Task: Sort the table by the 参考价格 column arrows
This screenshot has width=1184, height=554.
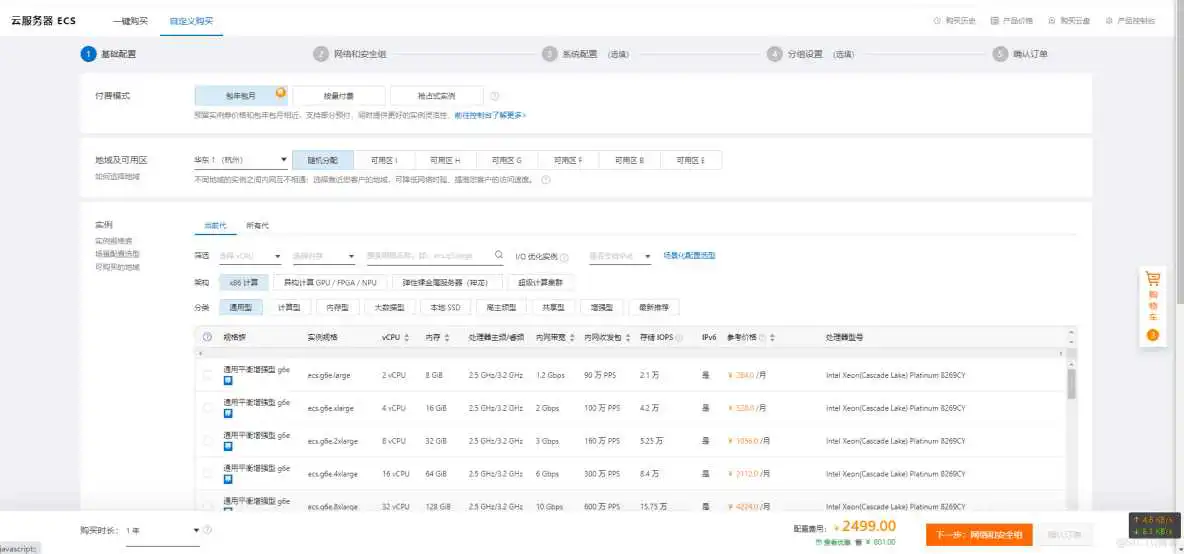Action: pyautogui.click(x=772, y=337)
